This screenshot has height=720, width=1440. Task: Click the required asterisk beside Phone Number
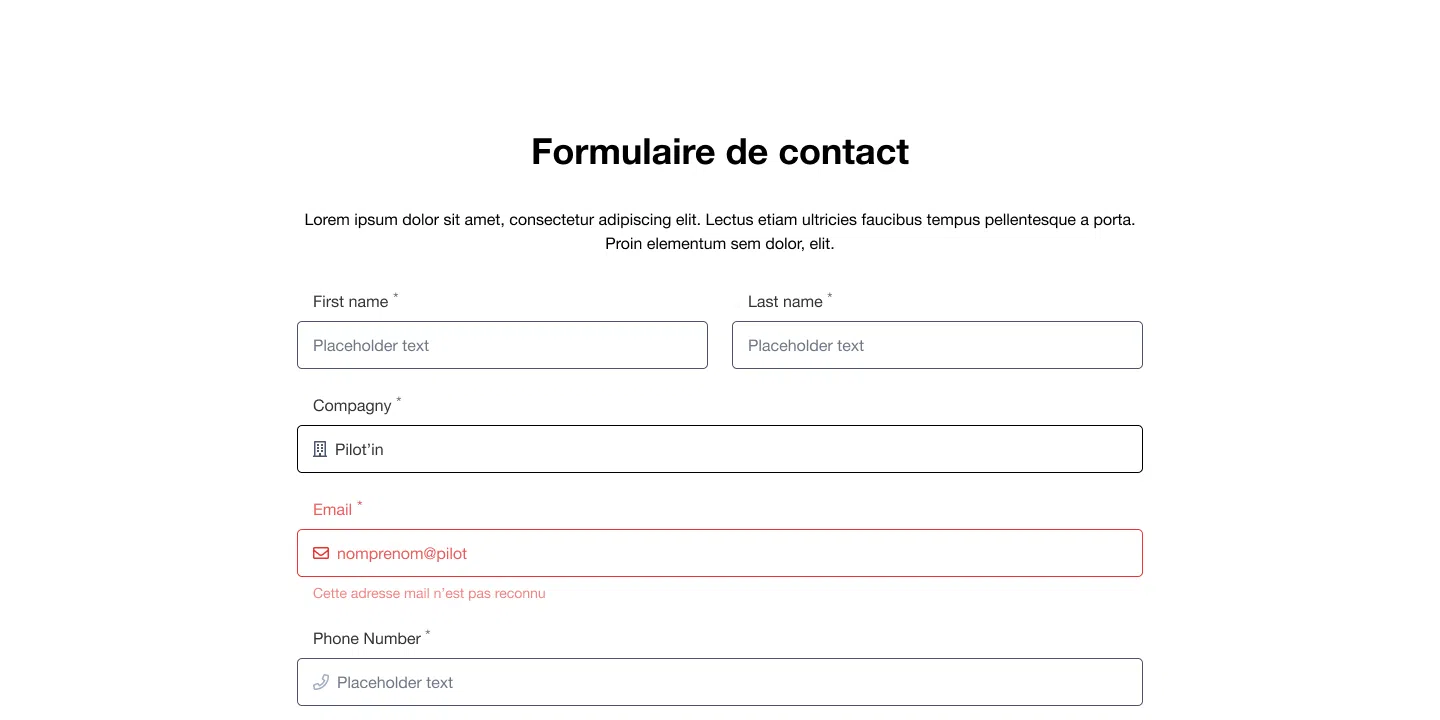(428, 633)
